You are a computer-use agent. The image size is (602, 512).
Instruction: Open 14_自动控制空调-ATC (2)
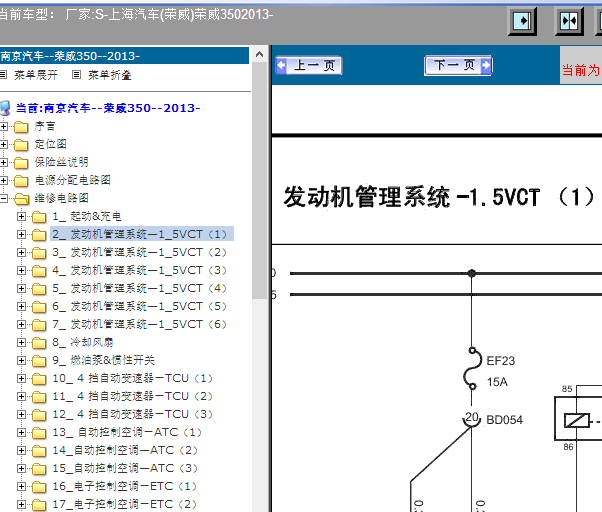[125, 450]
